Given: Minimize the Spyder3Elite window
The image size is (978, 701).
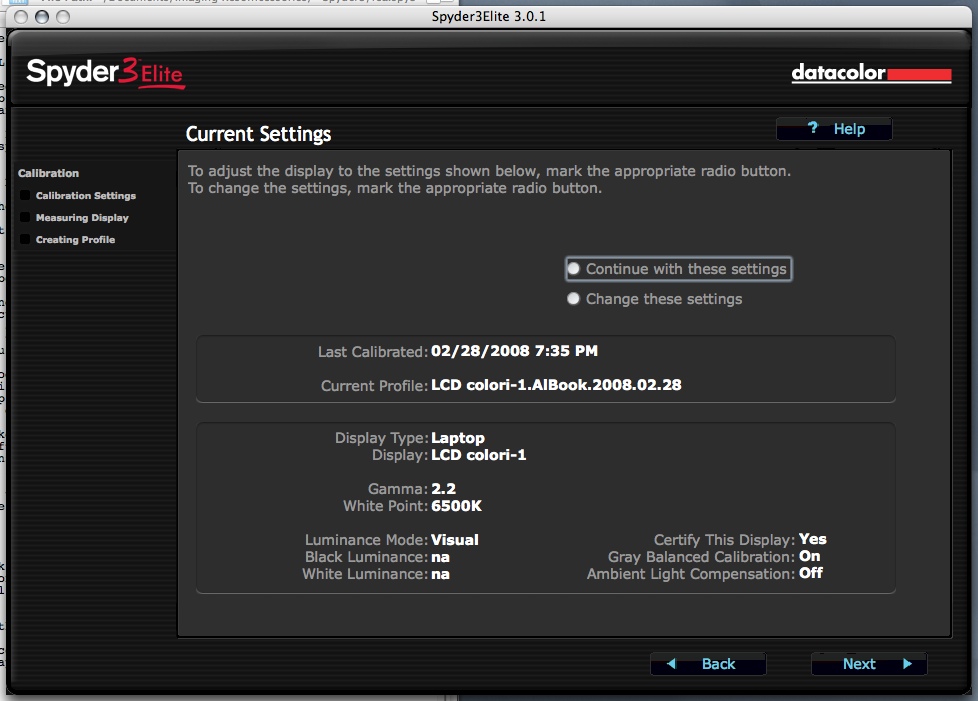Looking at the screenshot, I should click(43, 17).
